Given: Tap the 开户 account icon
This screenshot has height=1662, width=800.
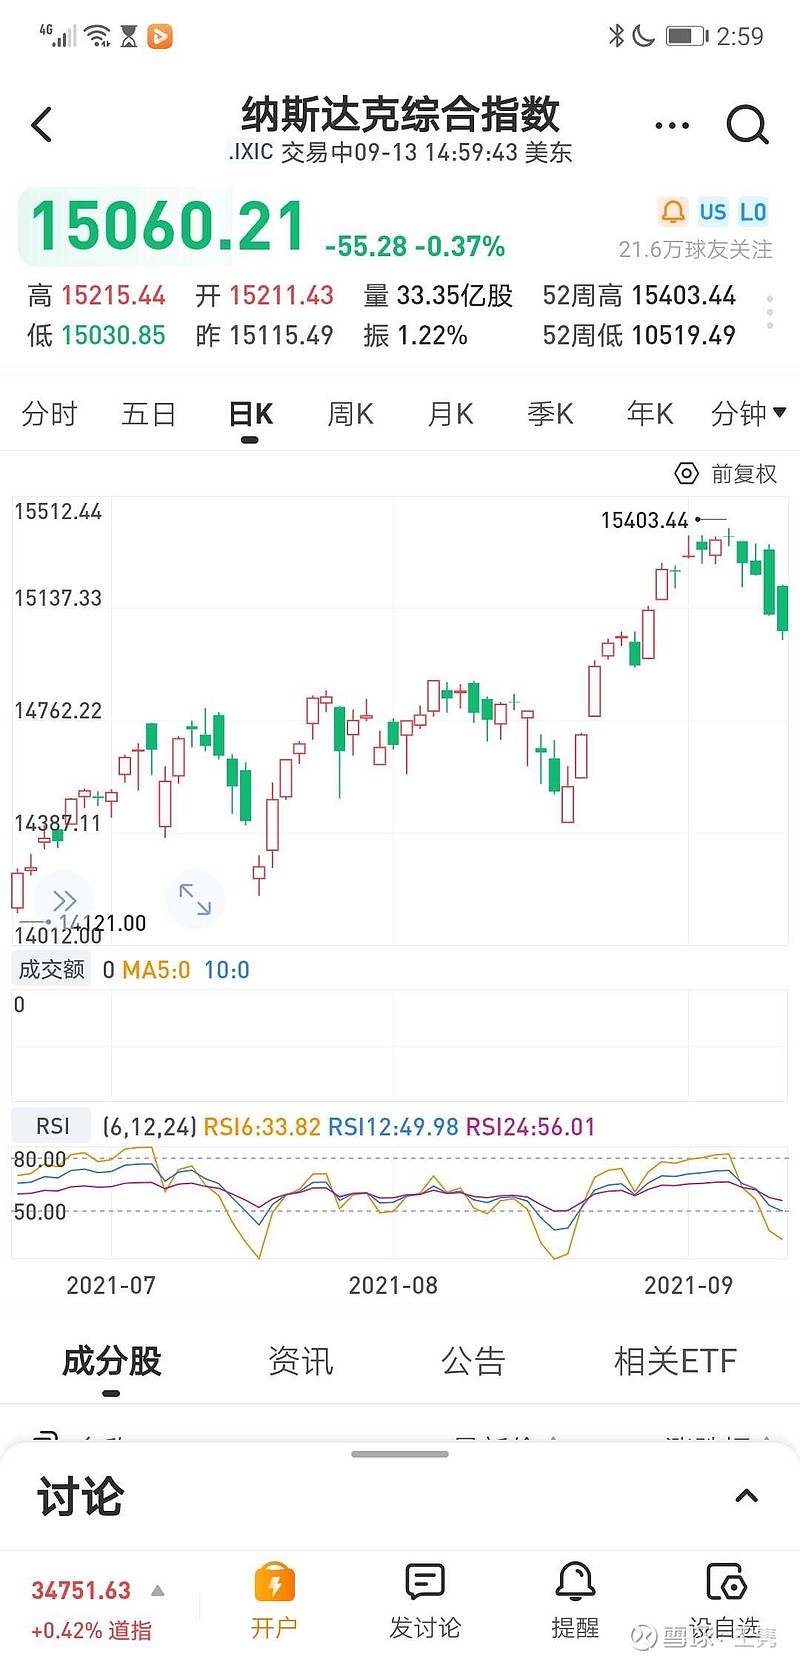Looking at the screenshot, I should point(274,1583).
